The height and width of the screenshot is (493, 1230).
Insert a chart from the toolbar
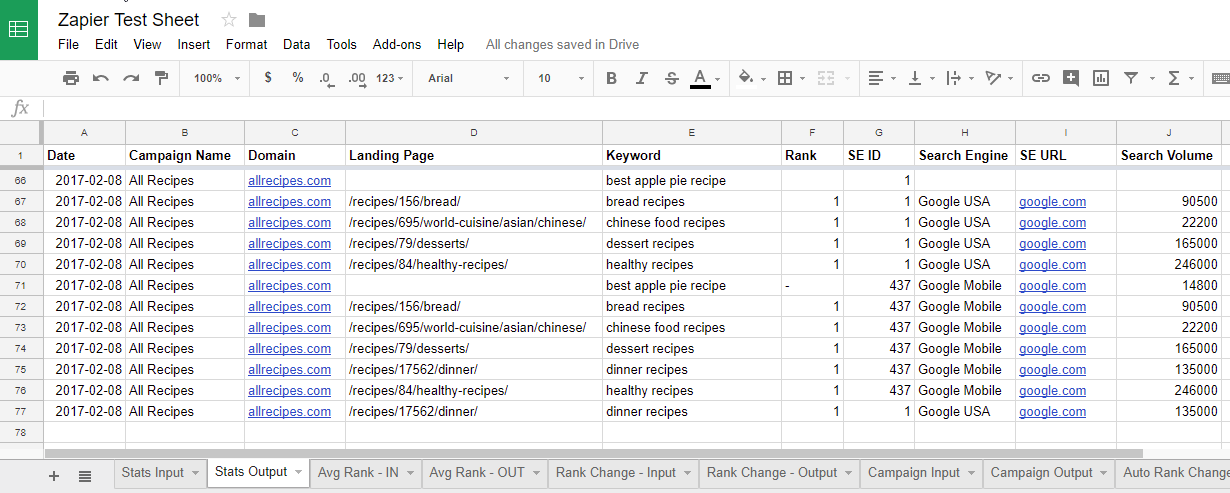coord(1101,78)
